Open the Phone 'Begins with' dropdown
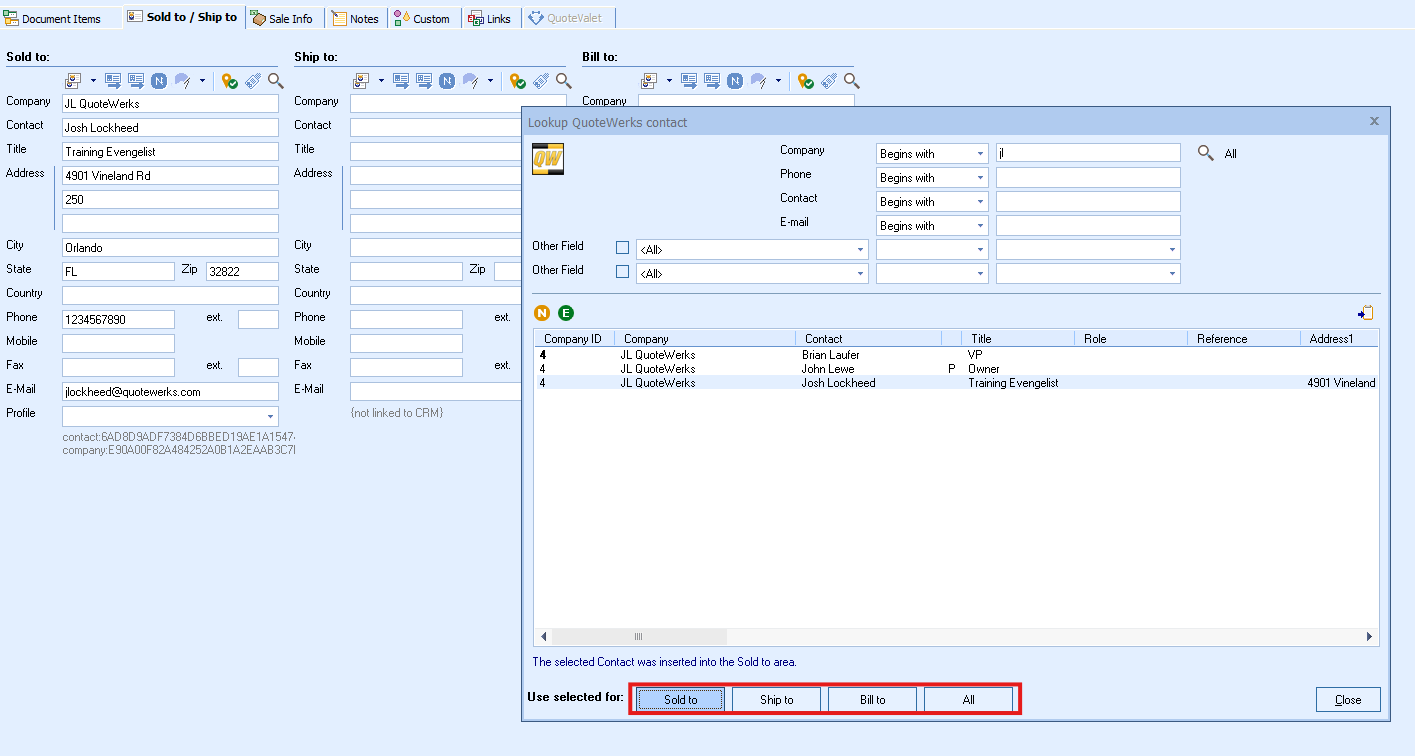 pyautogui.click(x=932, y=177)
